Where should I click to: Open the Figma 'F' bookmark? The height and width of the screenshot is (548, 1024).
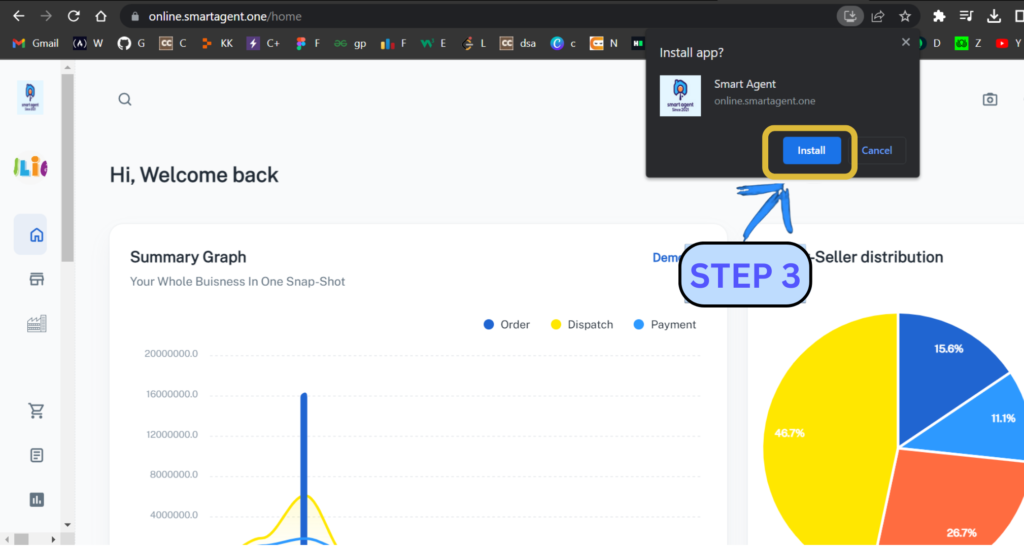(x=308, y=43)
